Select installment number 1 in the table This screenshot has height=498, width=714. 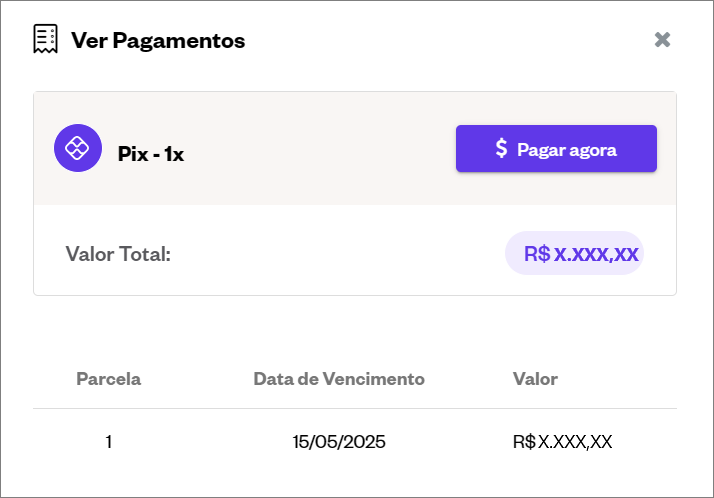click(x=108, y=442)
